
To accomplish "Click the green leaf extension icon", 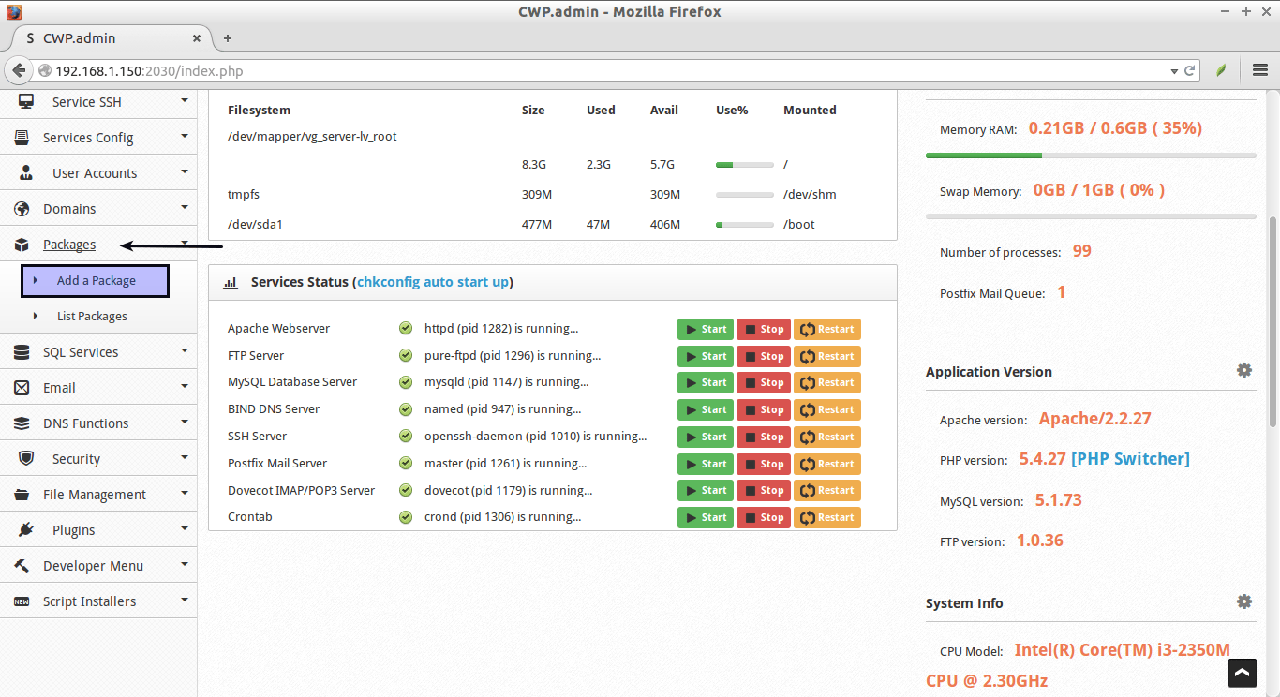I will point(1221,71).
